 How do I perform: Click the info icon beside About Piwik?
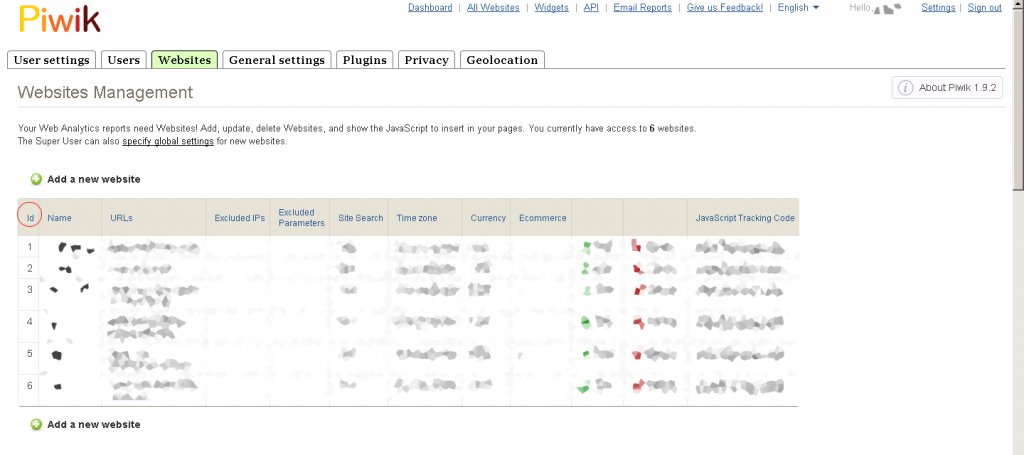[905, 88]
